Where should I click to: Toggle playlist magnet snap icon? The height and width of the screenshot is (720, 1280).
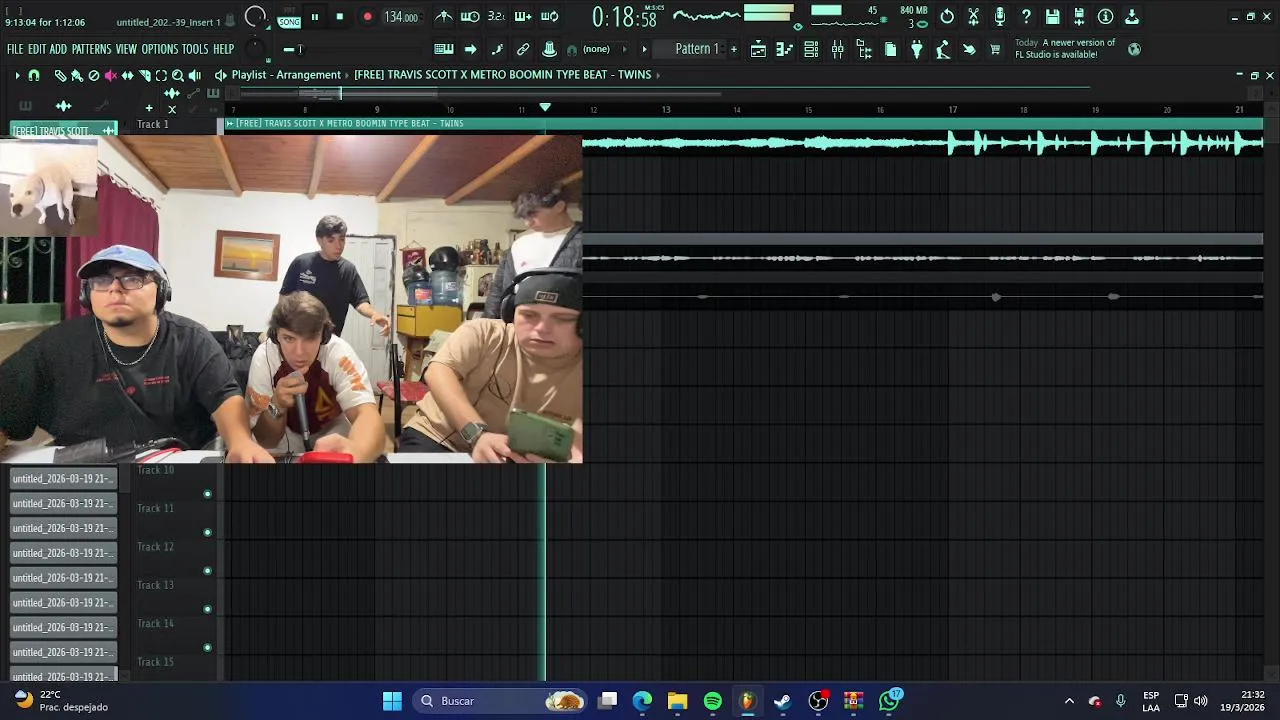tap(34, 75)
